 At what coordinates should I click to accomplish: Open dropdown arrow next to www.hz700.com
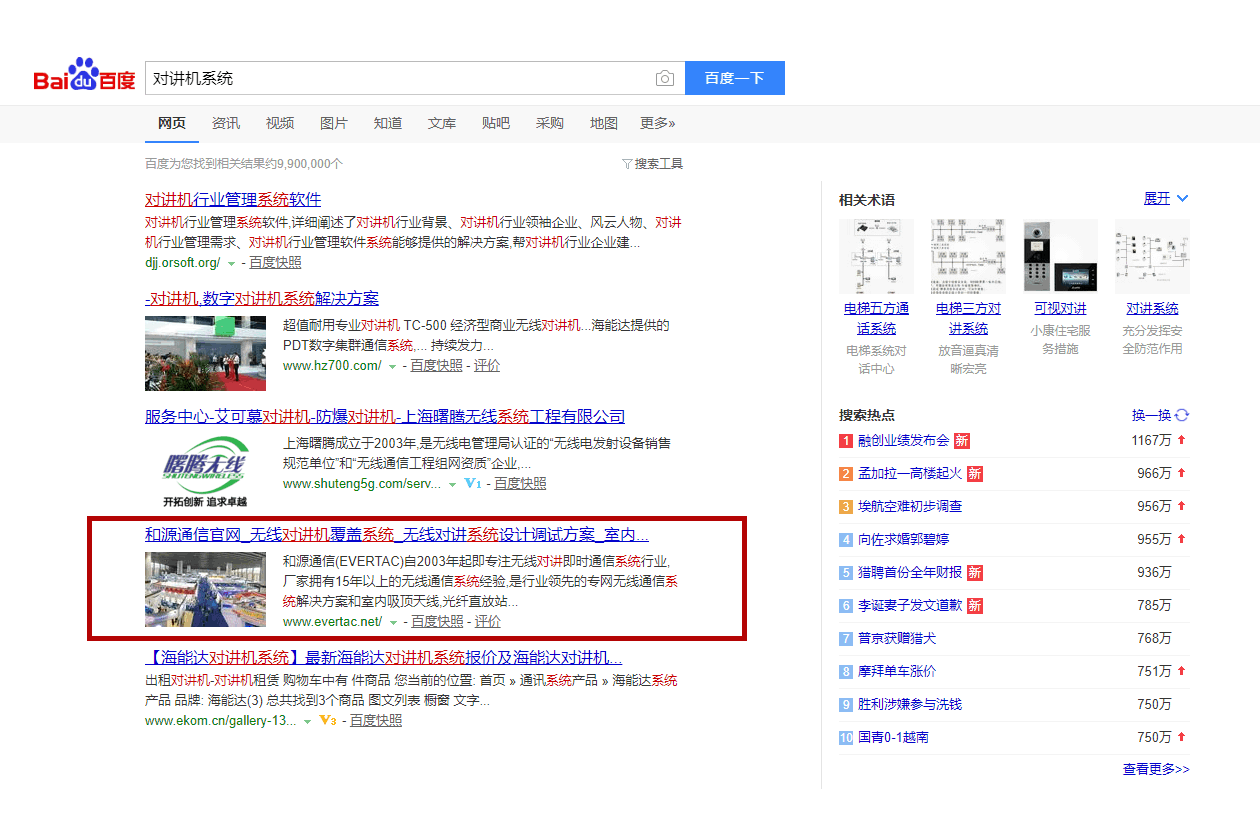(x=392, y=367)
